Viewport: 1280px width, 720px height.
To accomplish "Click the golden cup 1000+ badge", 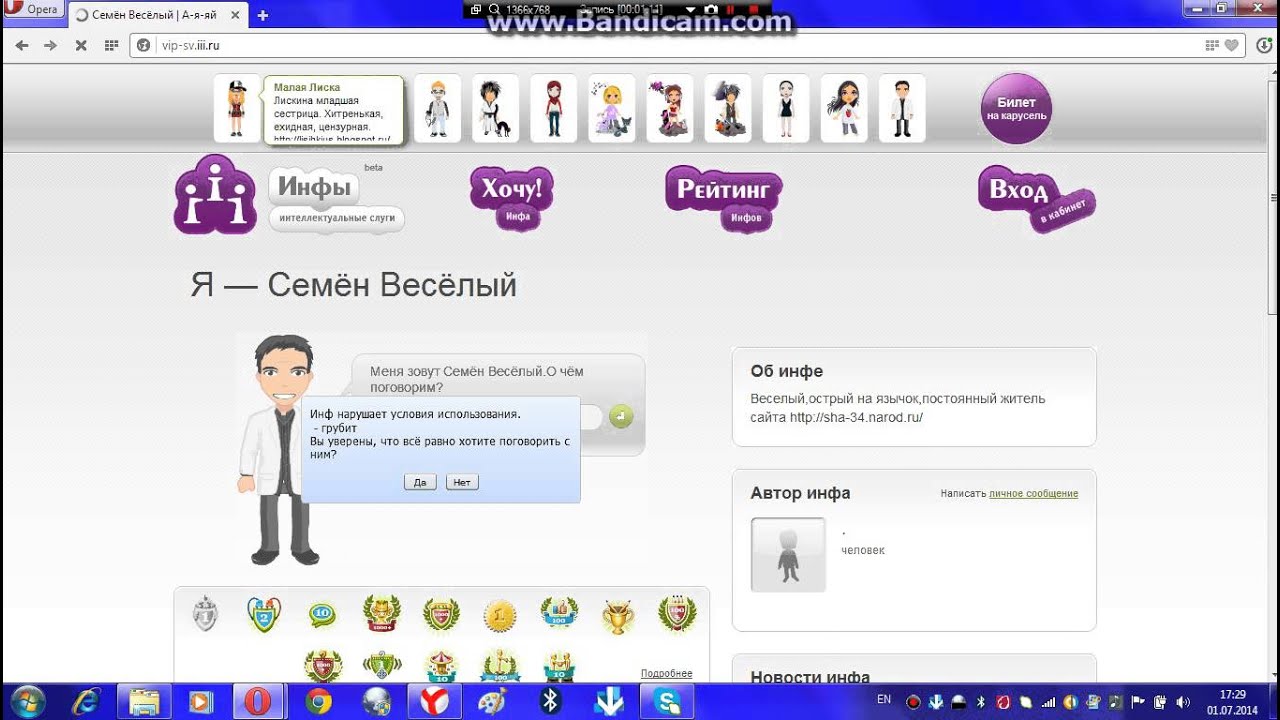I will point(381,614).
